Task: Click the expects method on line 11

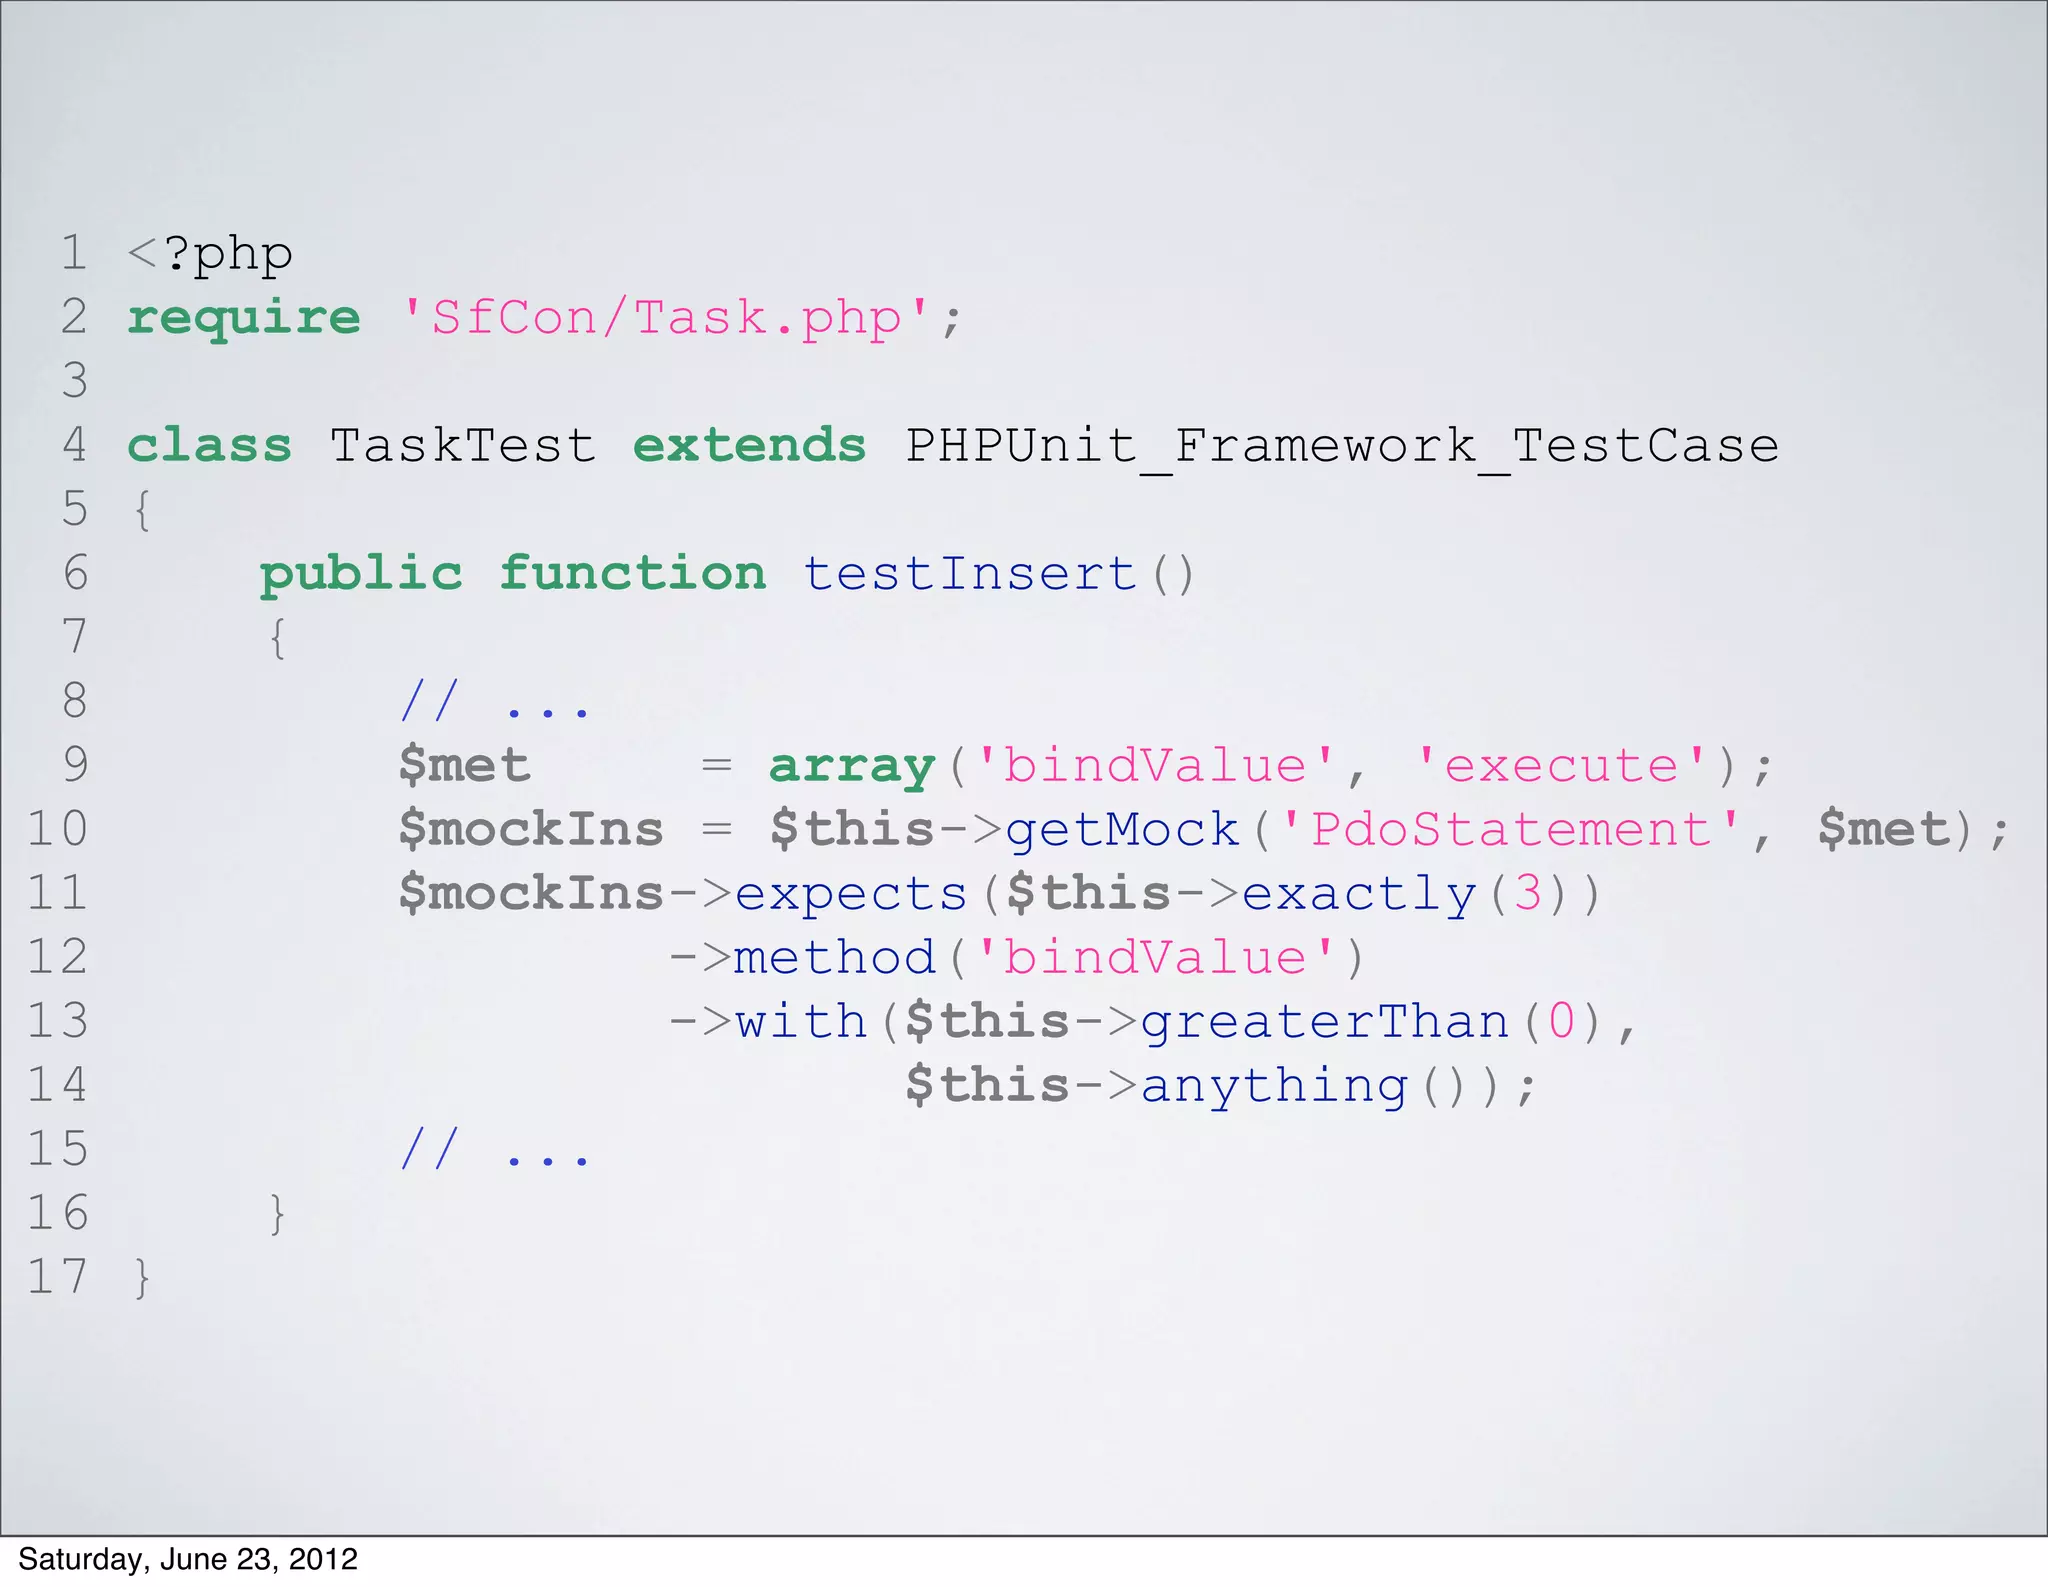Action: [x=852, y=894]
